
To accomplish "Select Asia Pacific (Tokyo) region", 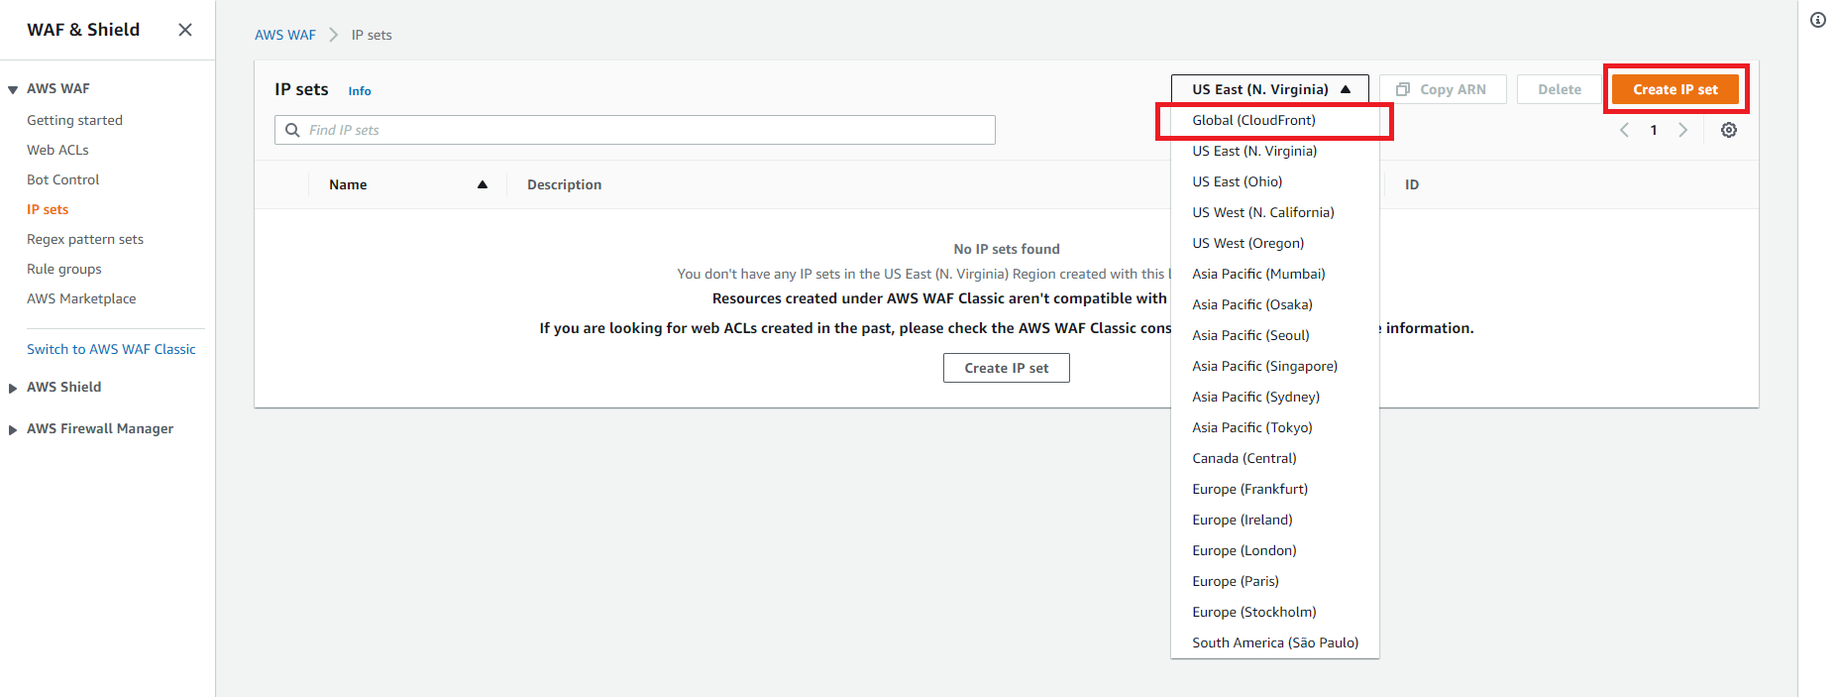I will (x=1251, y=427).
